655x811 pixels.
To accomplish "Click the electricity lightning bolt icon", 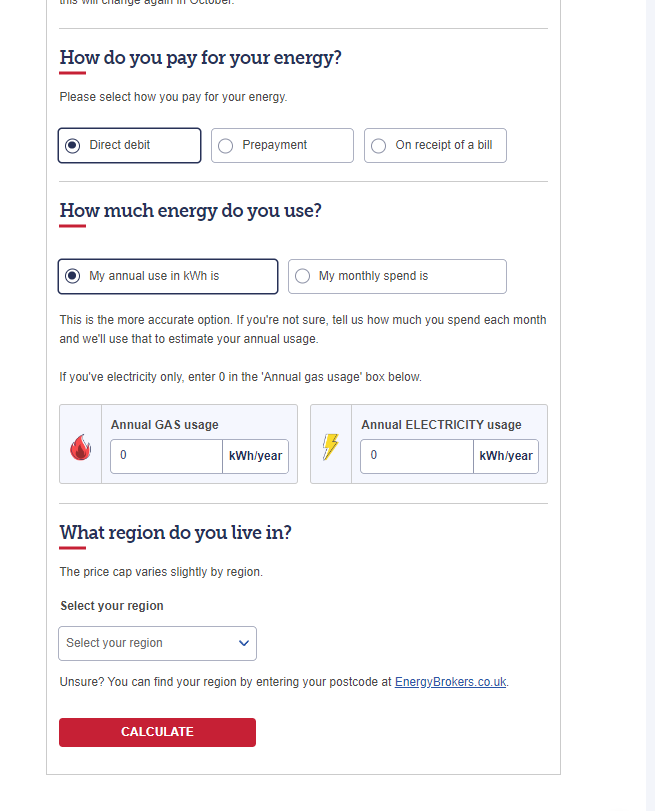I will 331,447.
